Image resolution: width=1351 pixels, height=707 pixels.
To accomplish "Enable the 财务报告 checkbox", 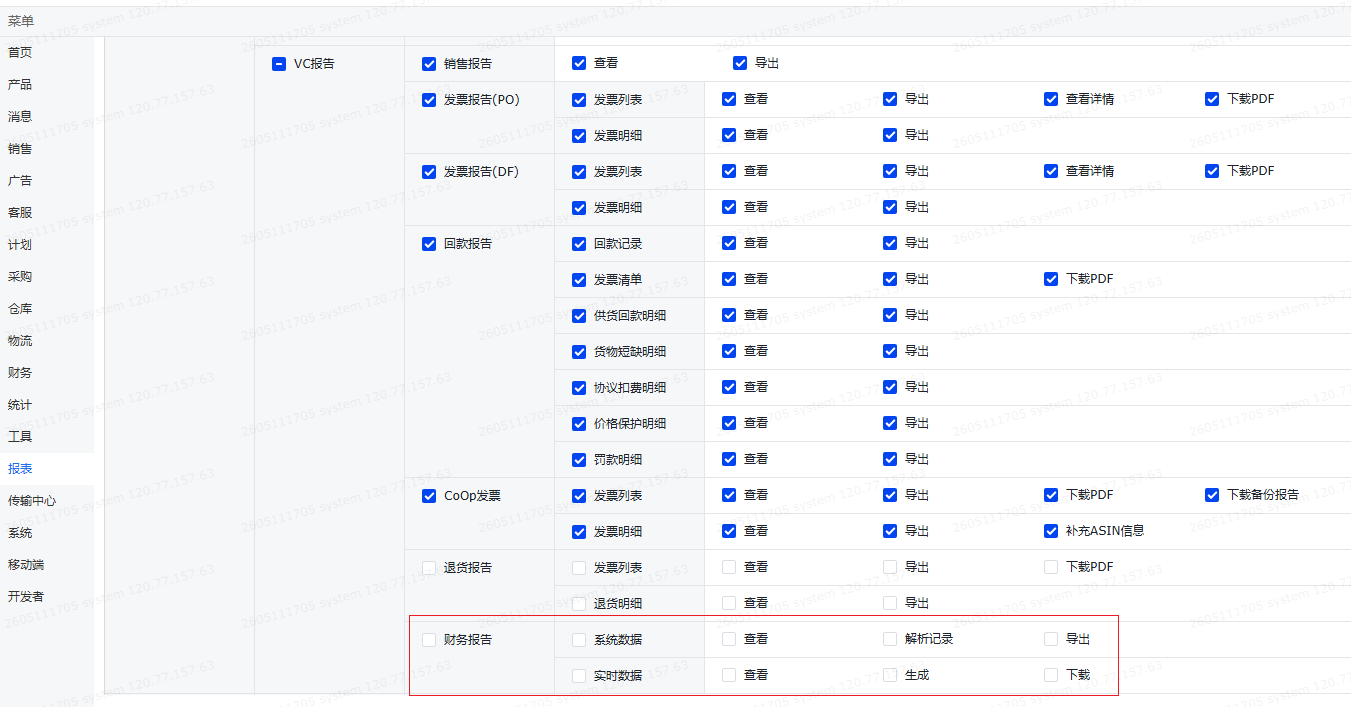I will [x=429, y=639].
